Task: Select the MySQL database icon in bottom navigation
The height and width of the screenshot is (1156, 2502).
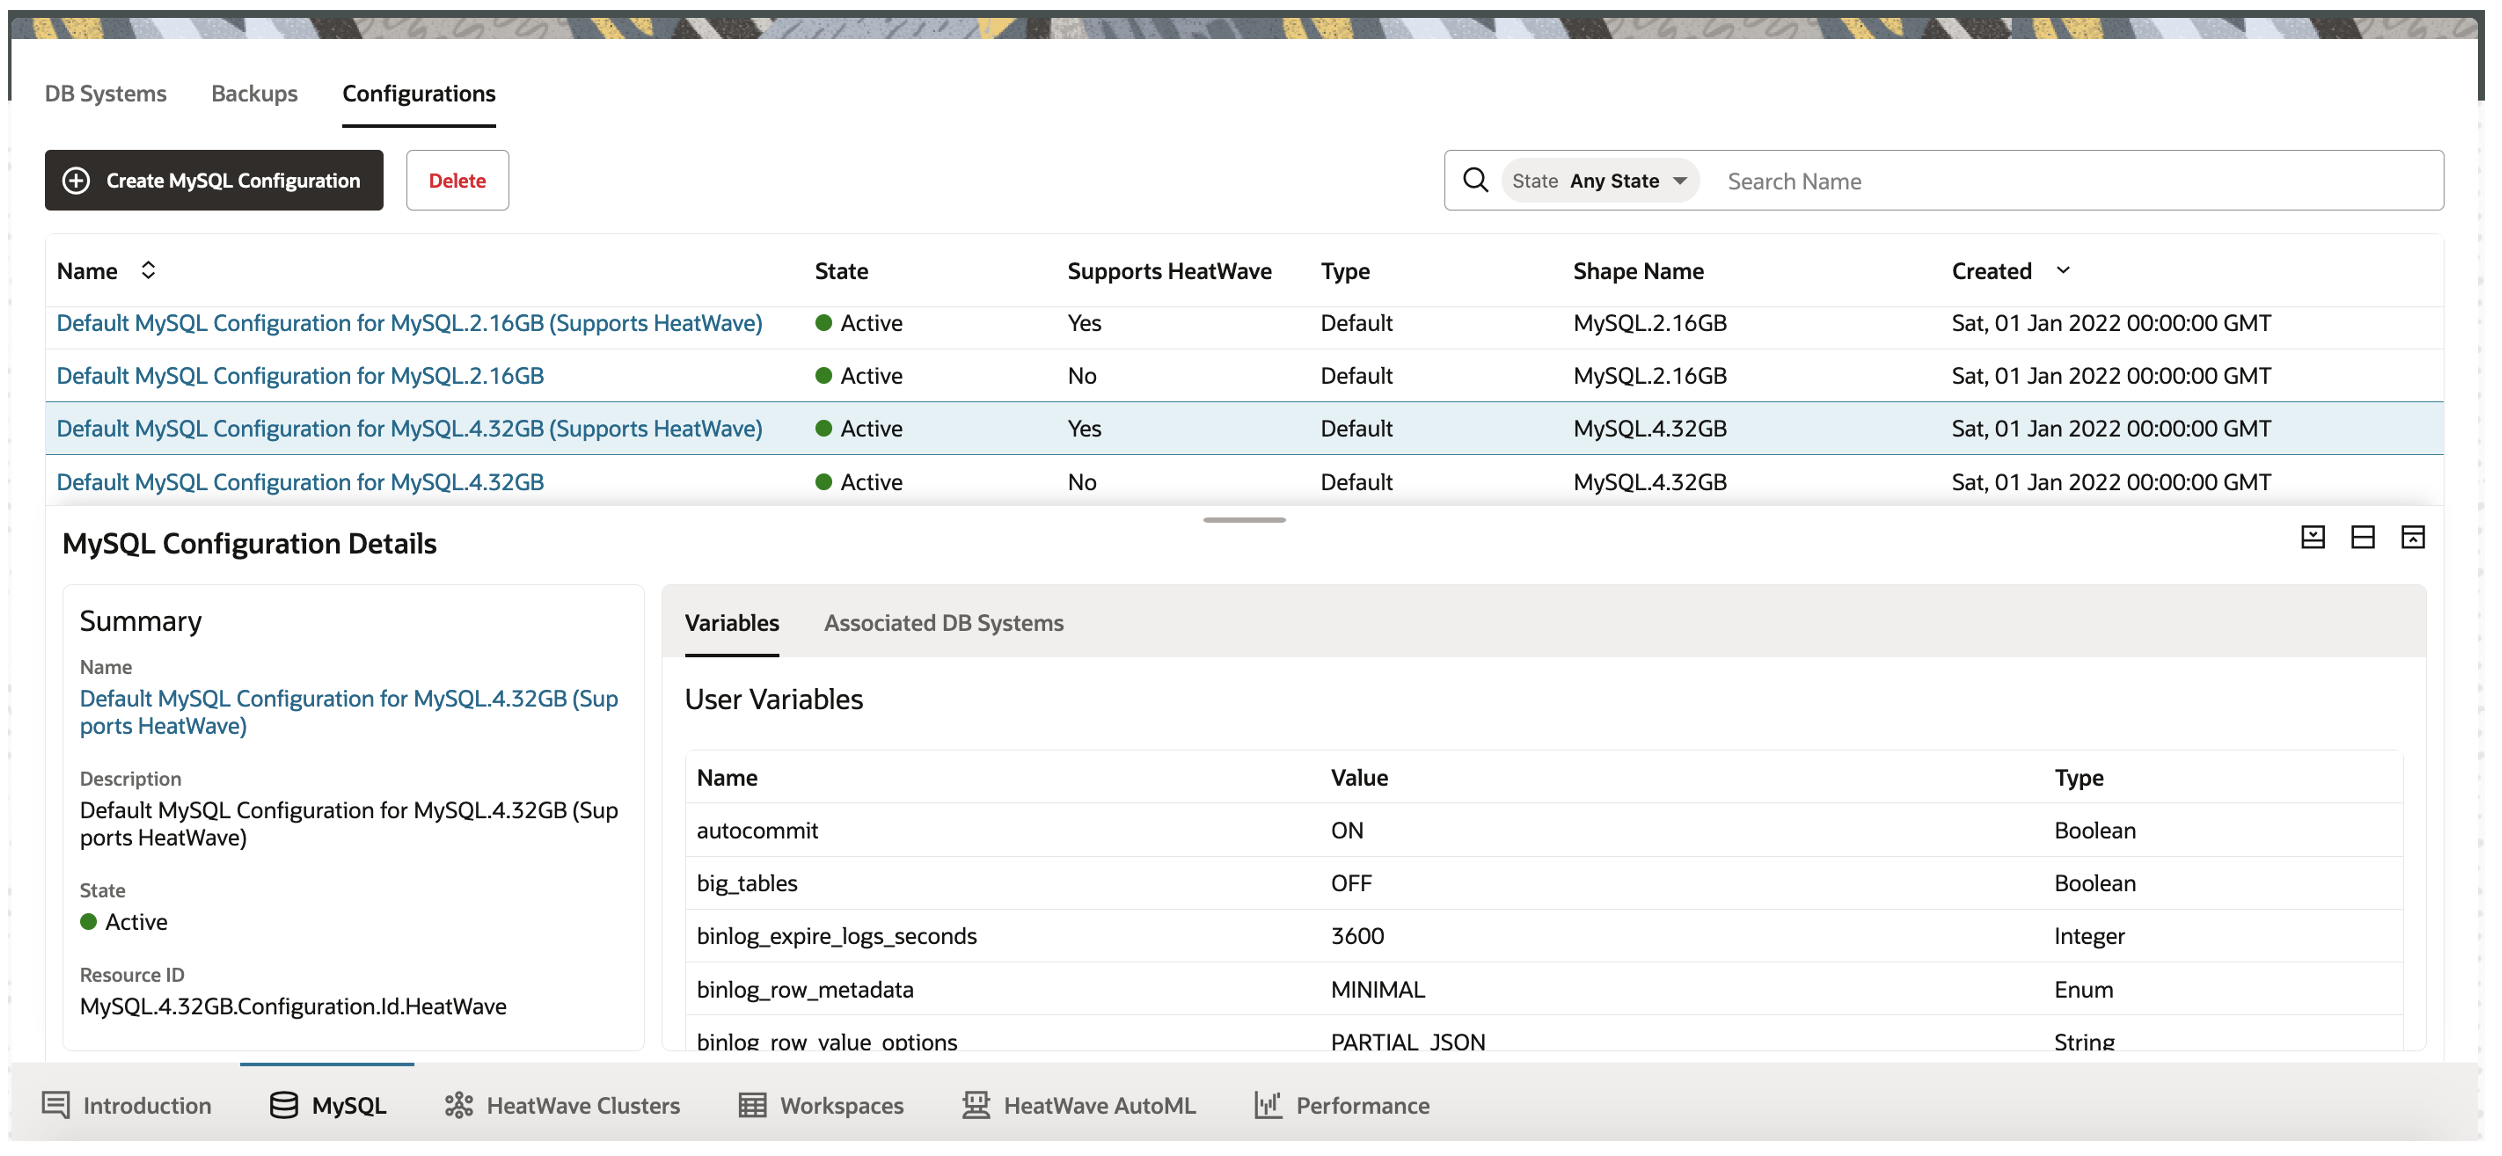Action: 284,1105
